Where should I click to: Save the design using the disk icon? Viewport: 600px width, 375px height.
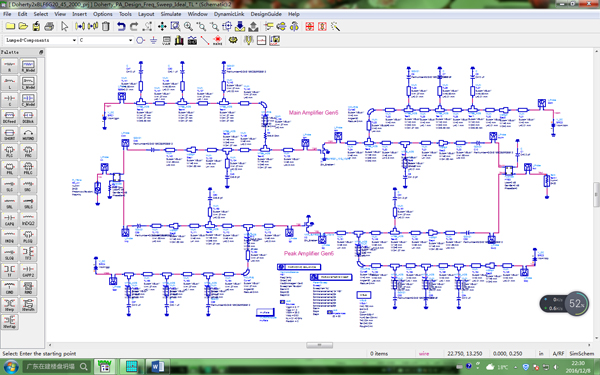click(36, 26)
